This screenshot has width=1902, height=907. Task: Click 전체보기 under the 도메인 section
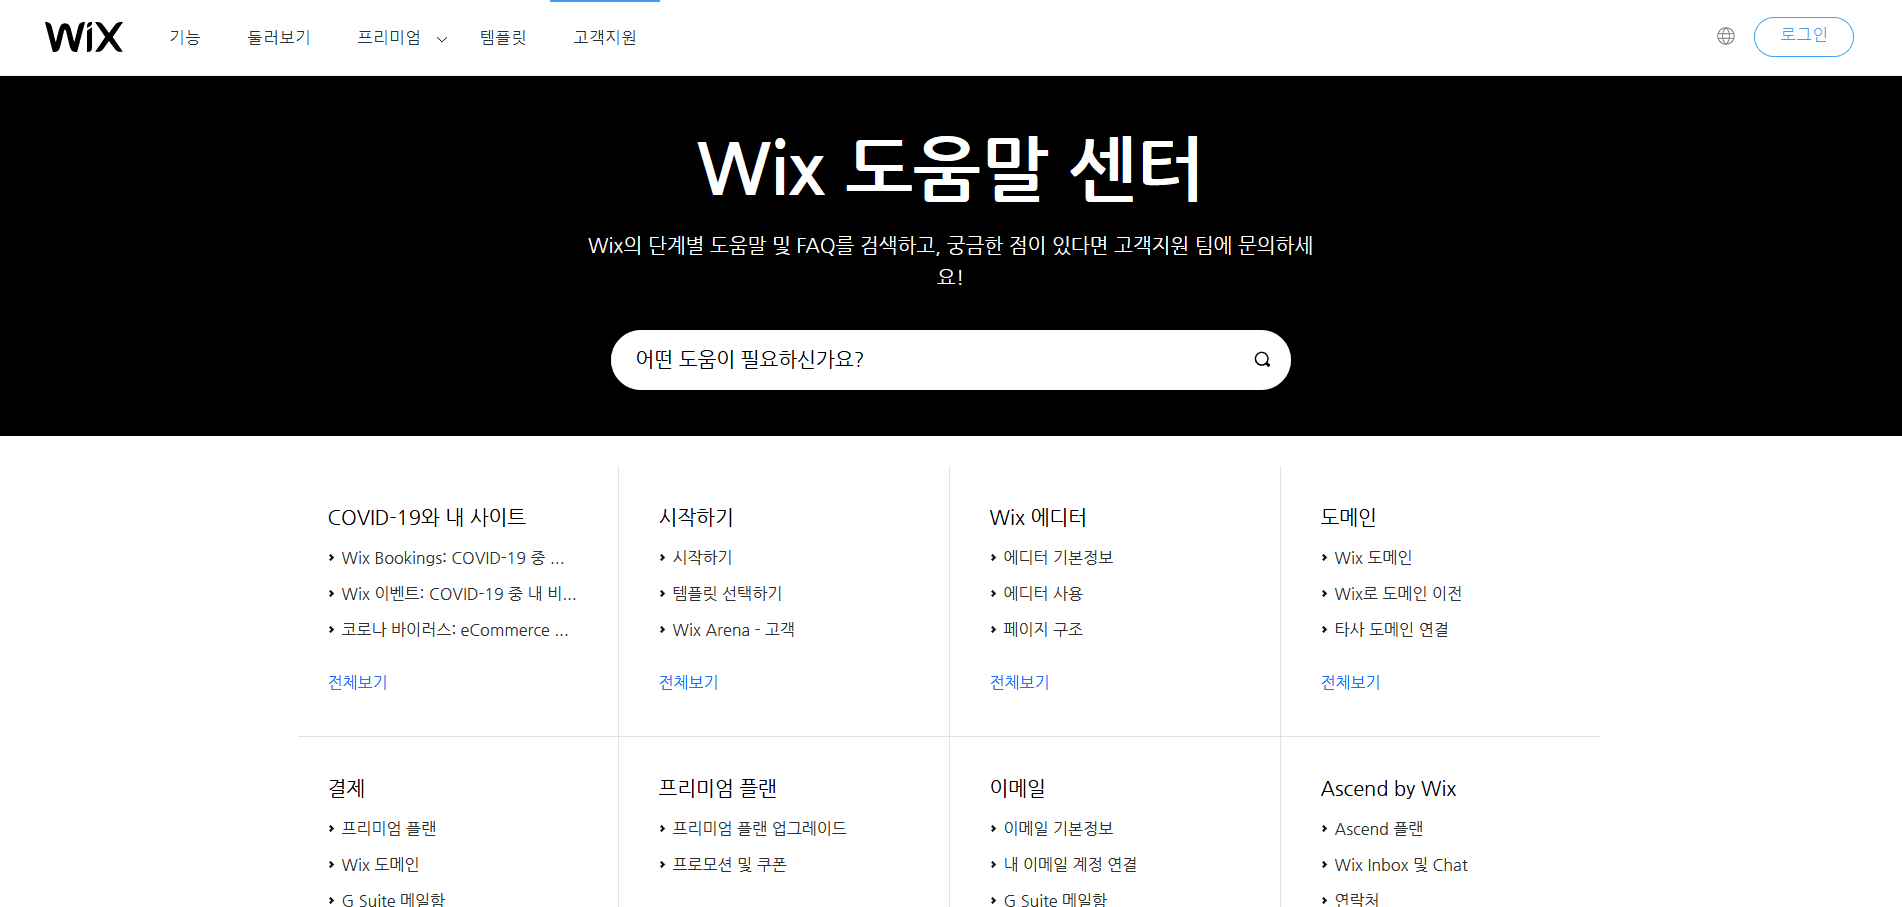tap(1351, 682)
